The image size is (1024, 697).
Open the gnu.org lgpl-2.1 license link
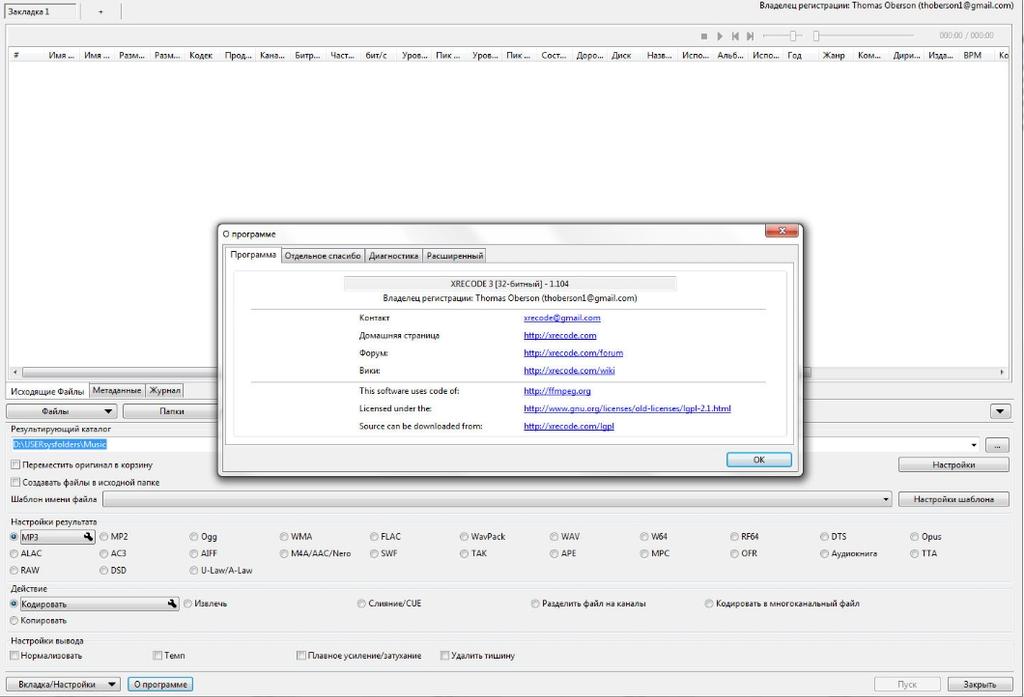point(627,409)
